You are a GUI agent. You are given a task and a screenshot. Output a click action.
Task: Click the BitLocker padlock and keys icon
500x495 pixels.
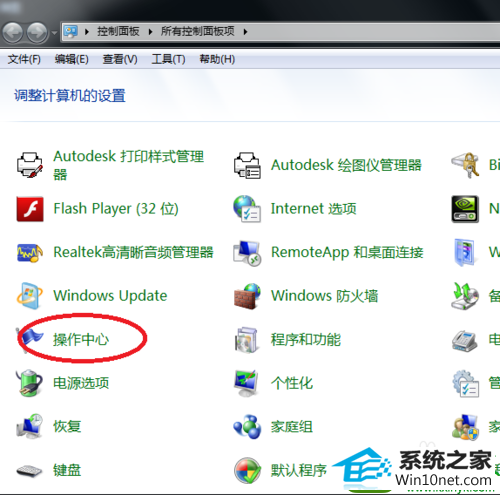(465, 165)
